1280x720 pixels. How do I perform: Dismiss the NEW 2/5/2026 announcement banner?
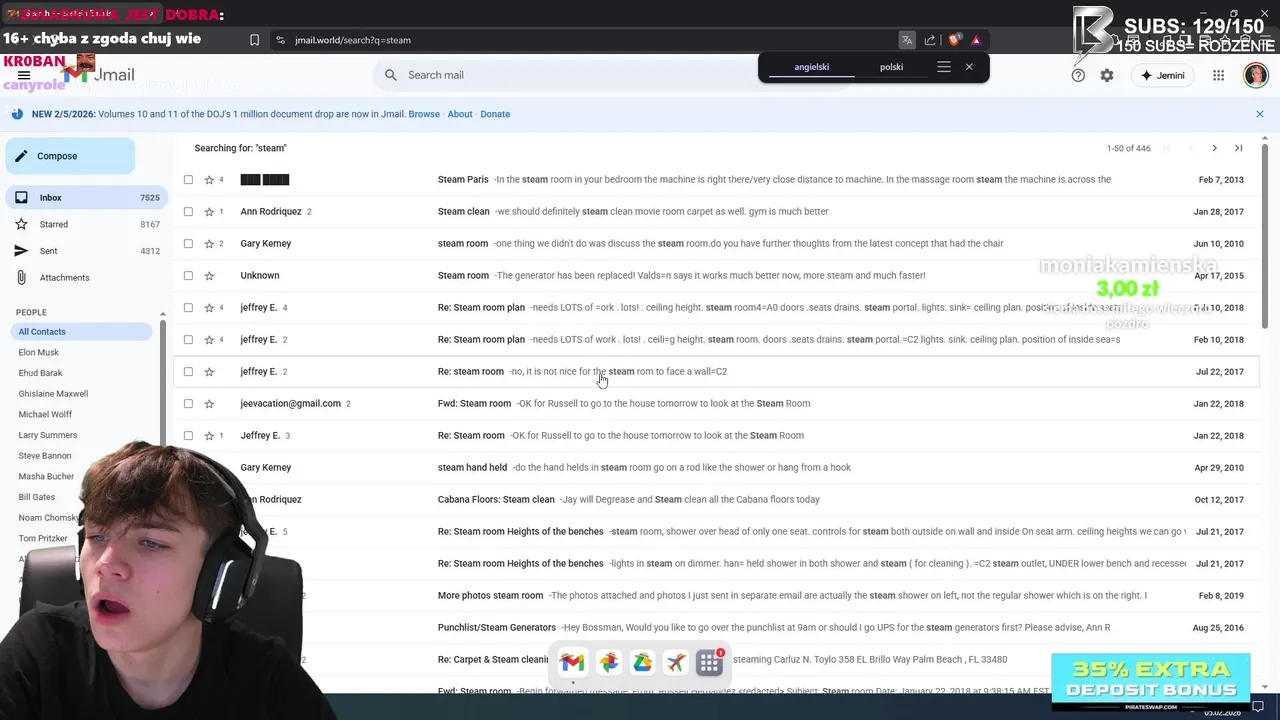coord(1260,114)
